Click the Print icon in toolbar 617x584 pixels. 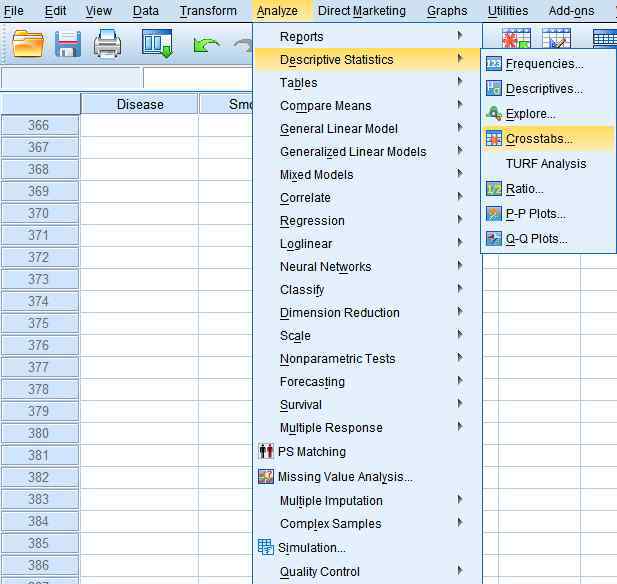pos(107,44)
